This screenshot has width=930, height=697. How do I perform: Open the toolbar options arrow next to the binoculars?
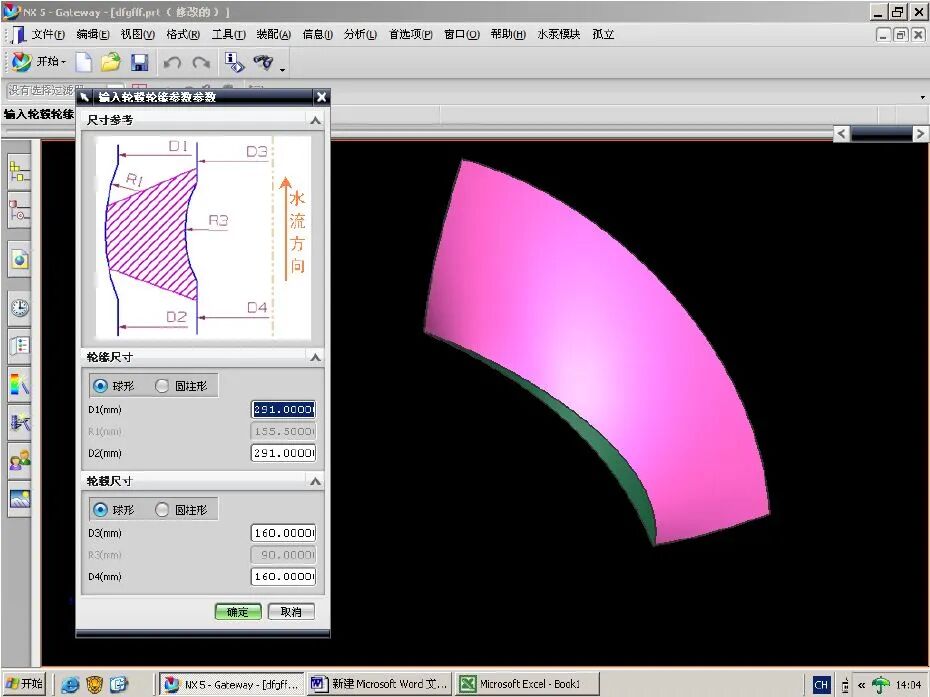point(282,69)
